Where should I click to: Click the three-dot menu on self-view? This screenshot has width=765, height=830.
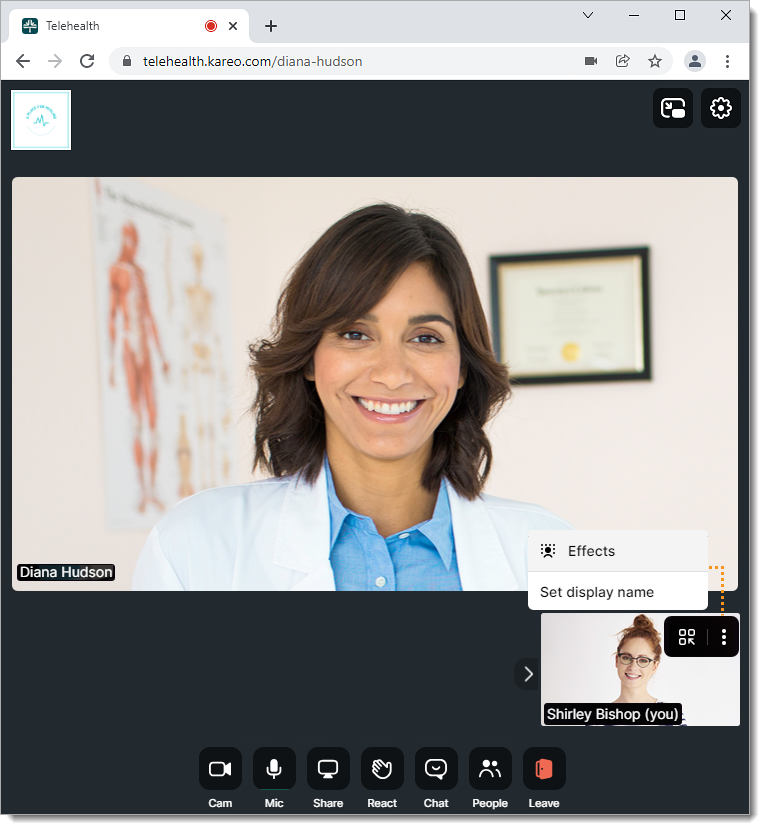click(724, 637)
